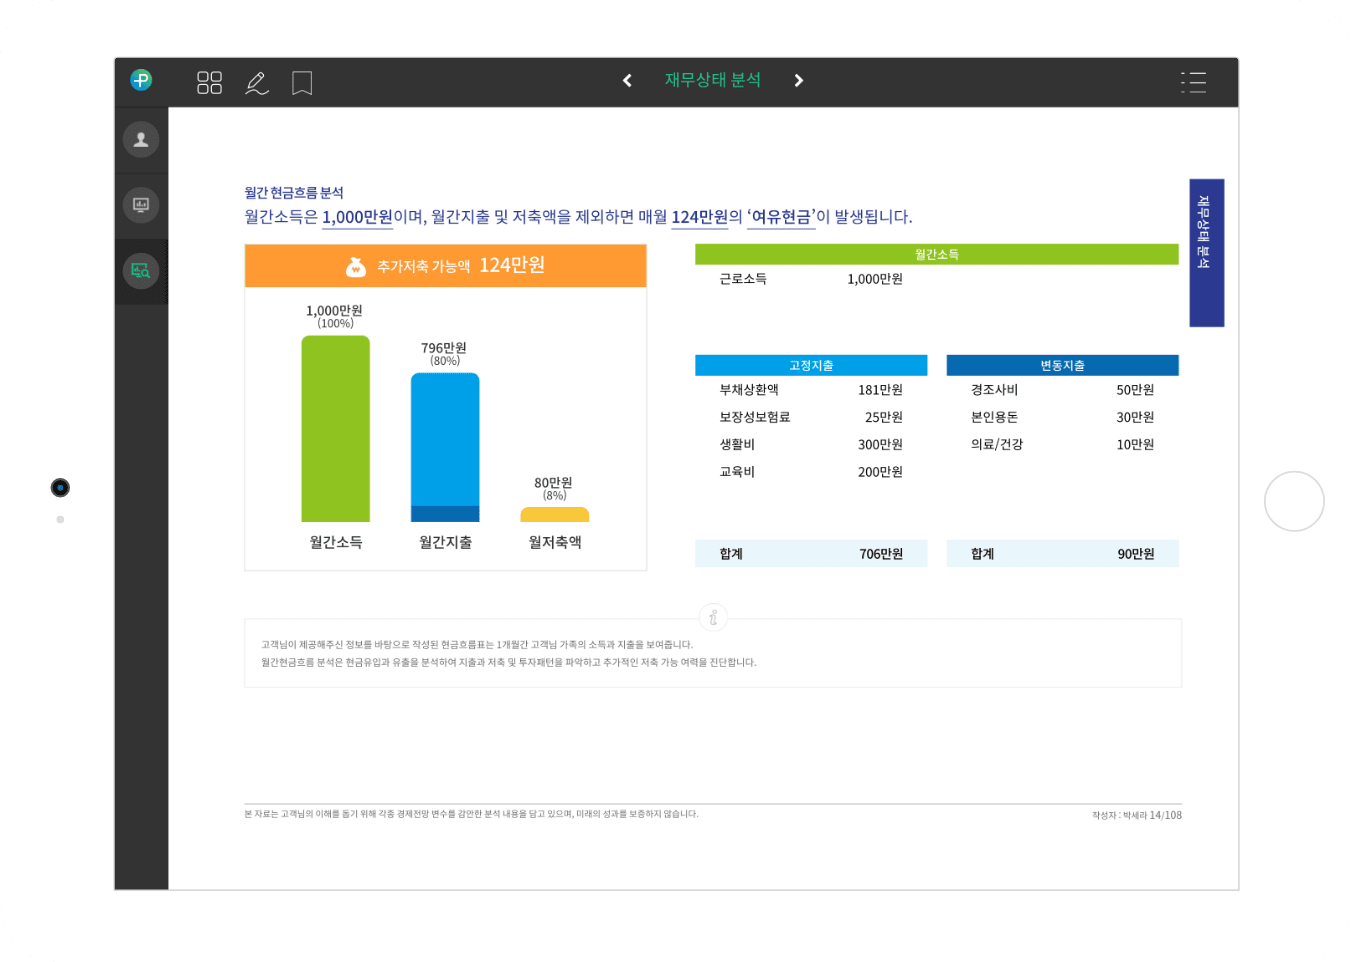Click the page number 14/108 footer text
This screenshot has height=962, width=1352.
(1165, 815)
